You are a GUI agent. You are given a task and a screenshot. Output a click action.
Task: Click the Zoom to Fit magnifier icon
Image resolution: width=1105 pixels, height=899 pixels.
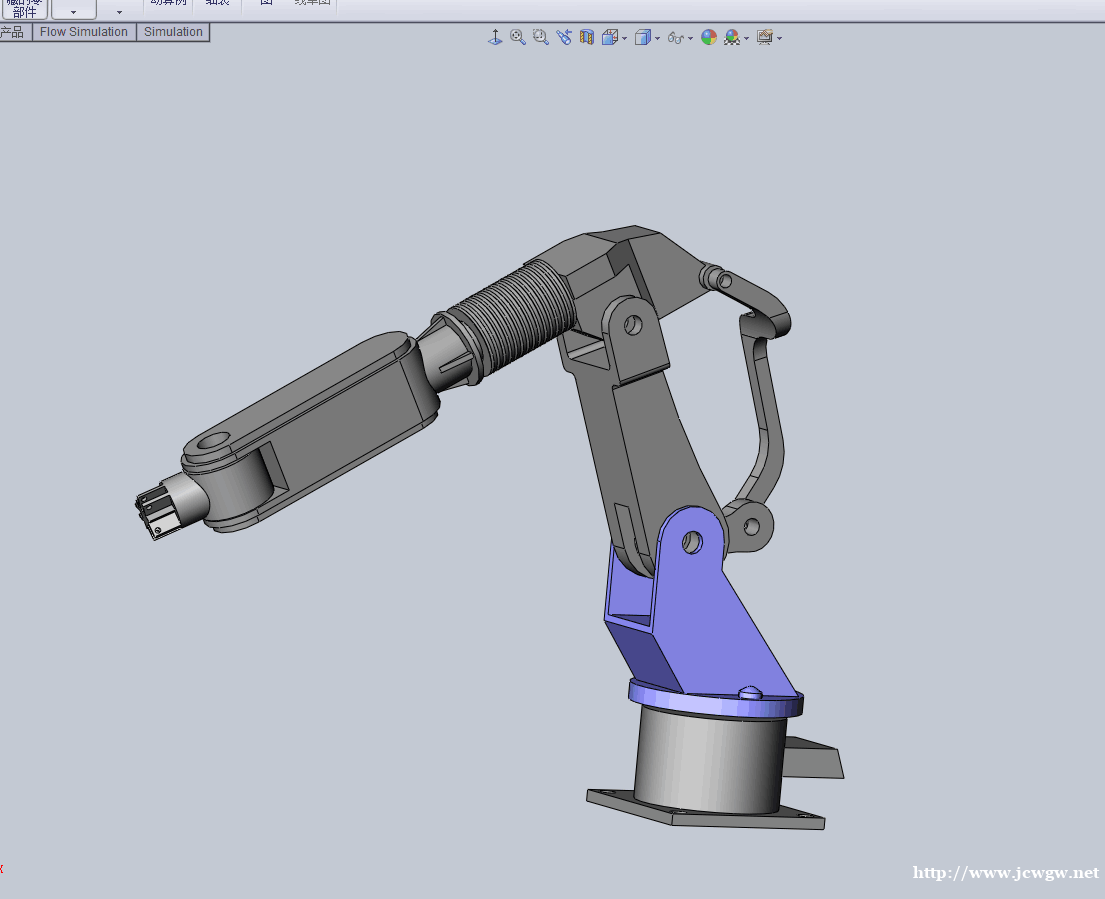click(x=518, y=38)
